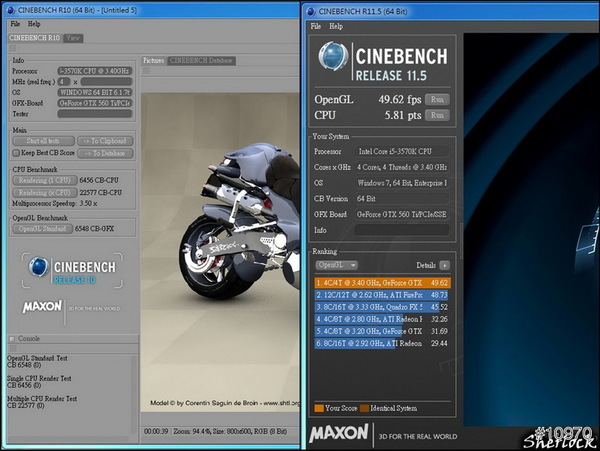Switch to the View tab

(73, 38)
